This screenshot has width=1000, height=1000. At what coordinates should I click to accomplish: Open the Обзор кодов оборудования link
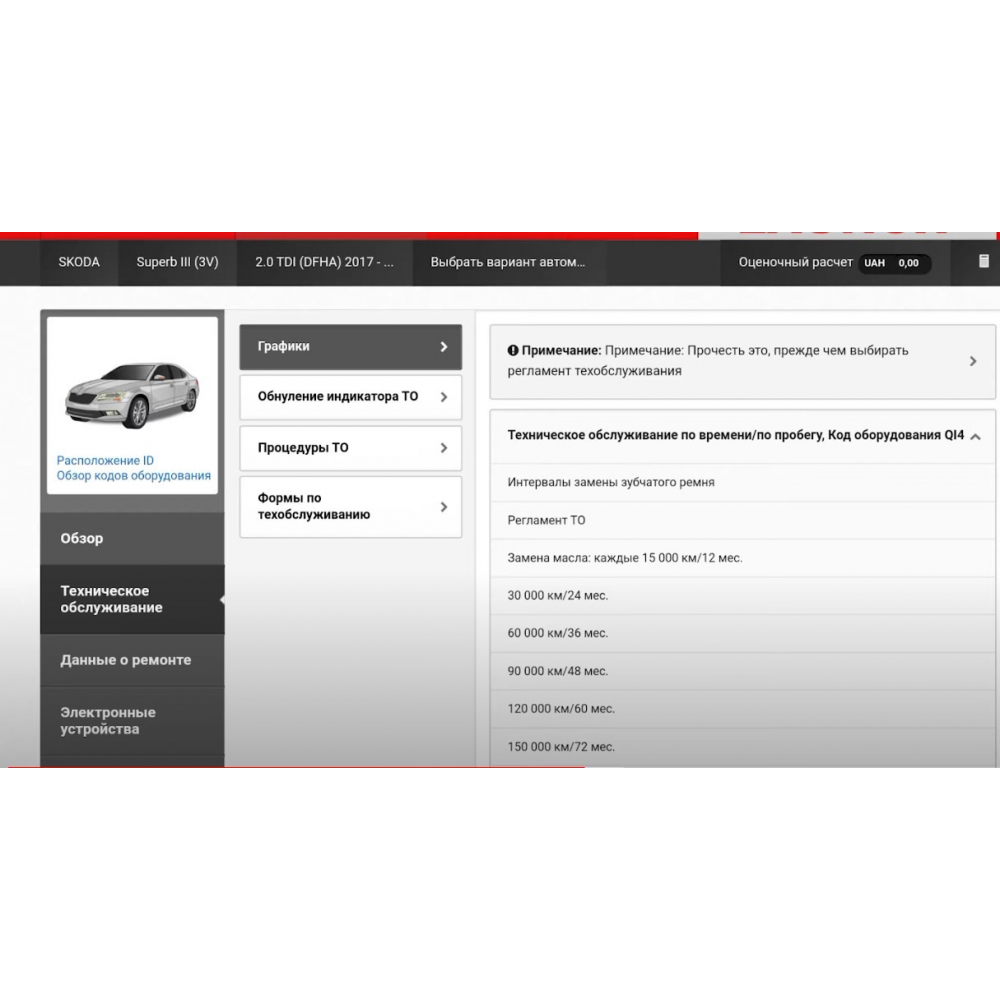click(134, 476)
